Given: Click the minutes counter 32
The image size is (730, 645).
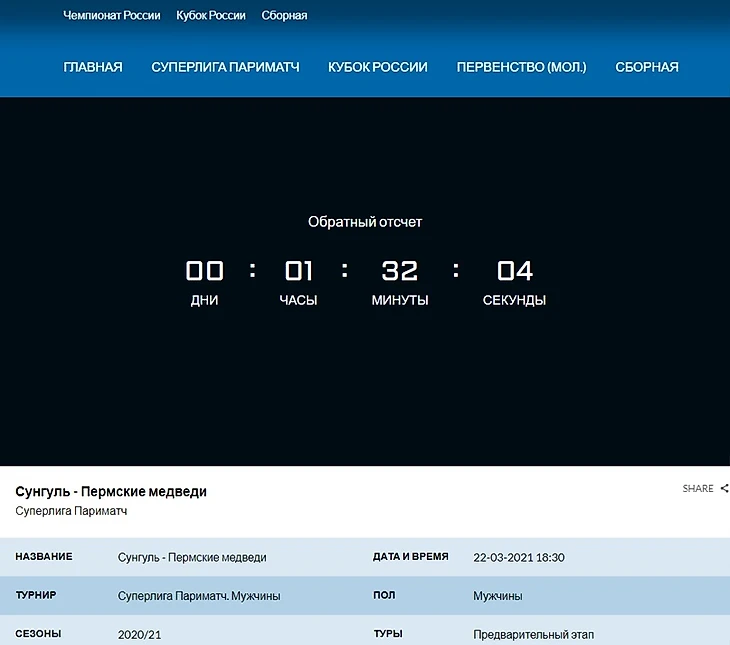Looking at the screenshot, I should [399, 271].
